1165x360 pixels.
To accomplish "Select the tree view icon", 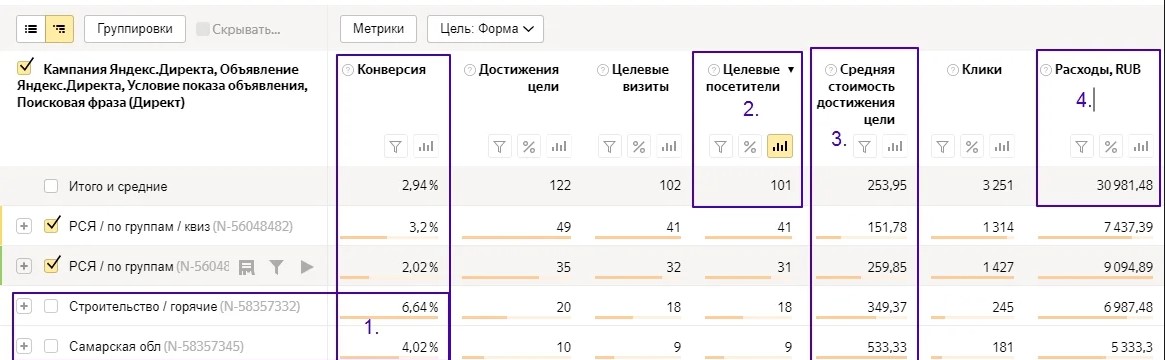I will click(59, 29).
